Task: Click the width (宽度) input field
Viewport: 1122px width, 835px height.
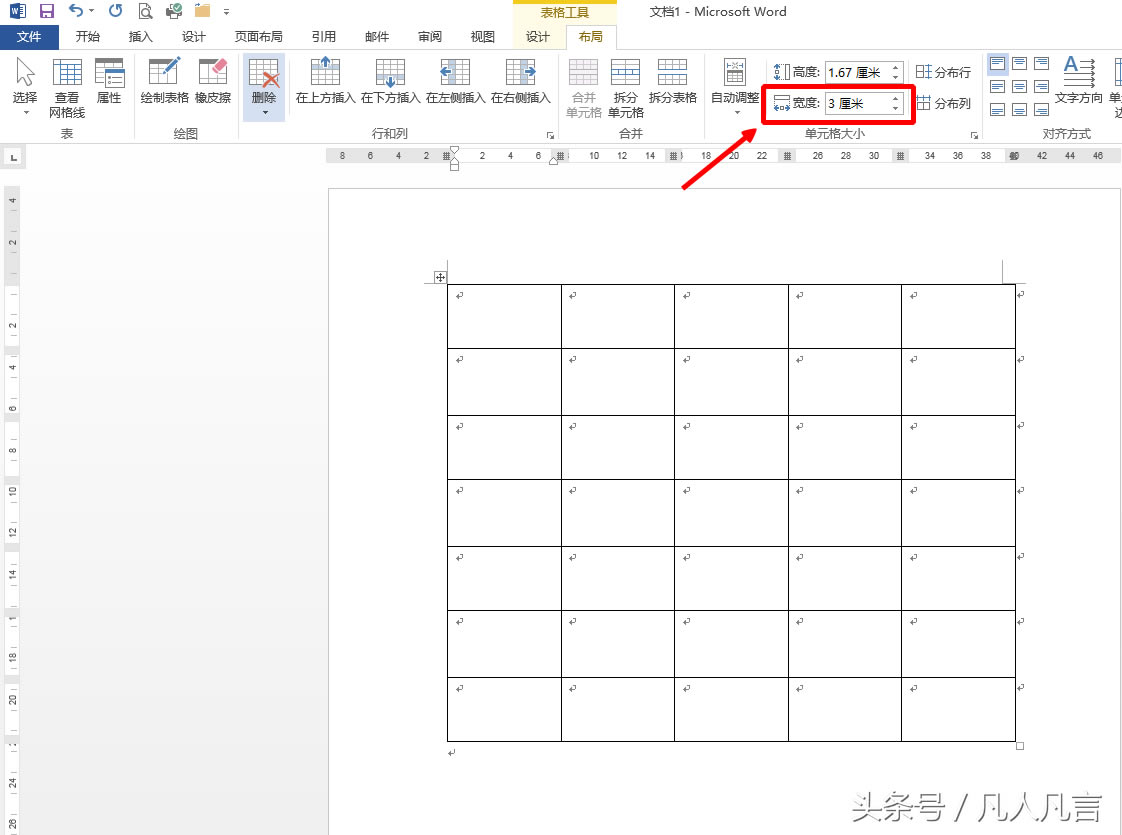Action: (x=855, y=103)
